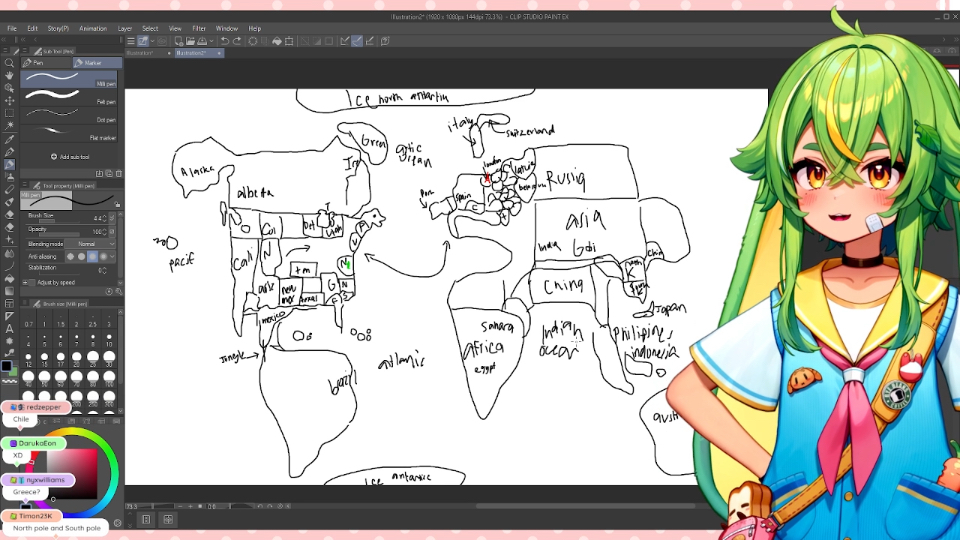The width and height of the screenshot is (960, 540).
Task: Expand the anti-aliasing options arrow
Action: (x=112, y=257)
